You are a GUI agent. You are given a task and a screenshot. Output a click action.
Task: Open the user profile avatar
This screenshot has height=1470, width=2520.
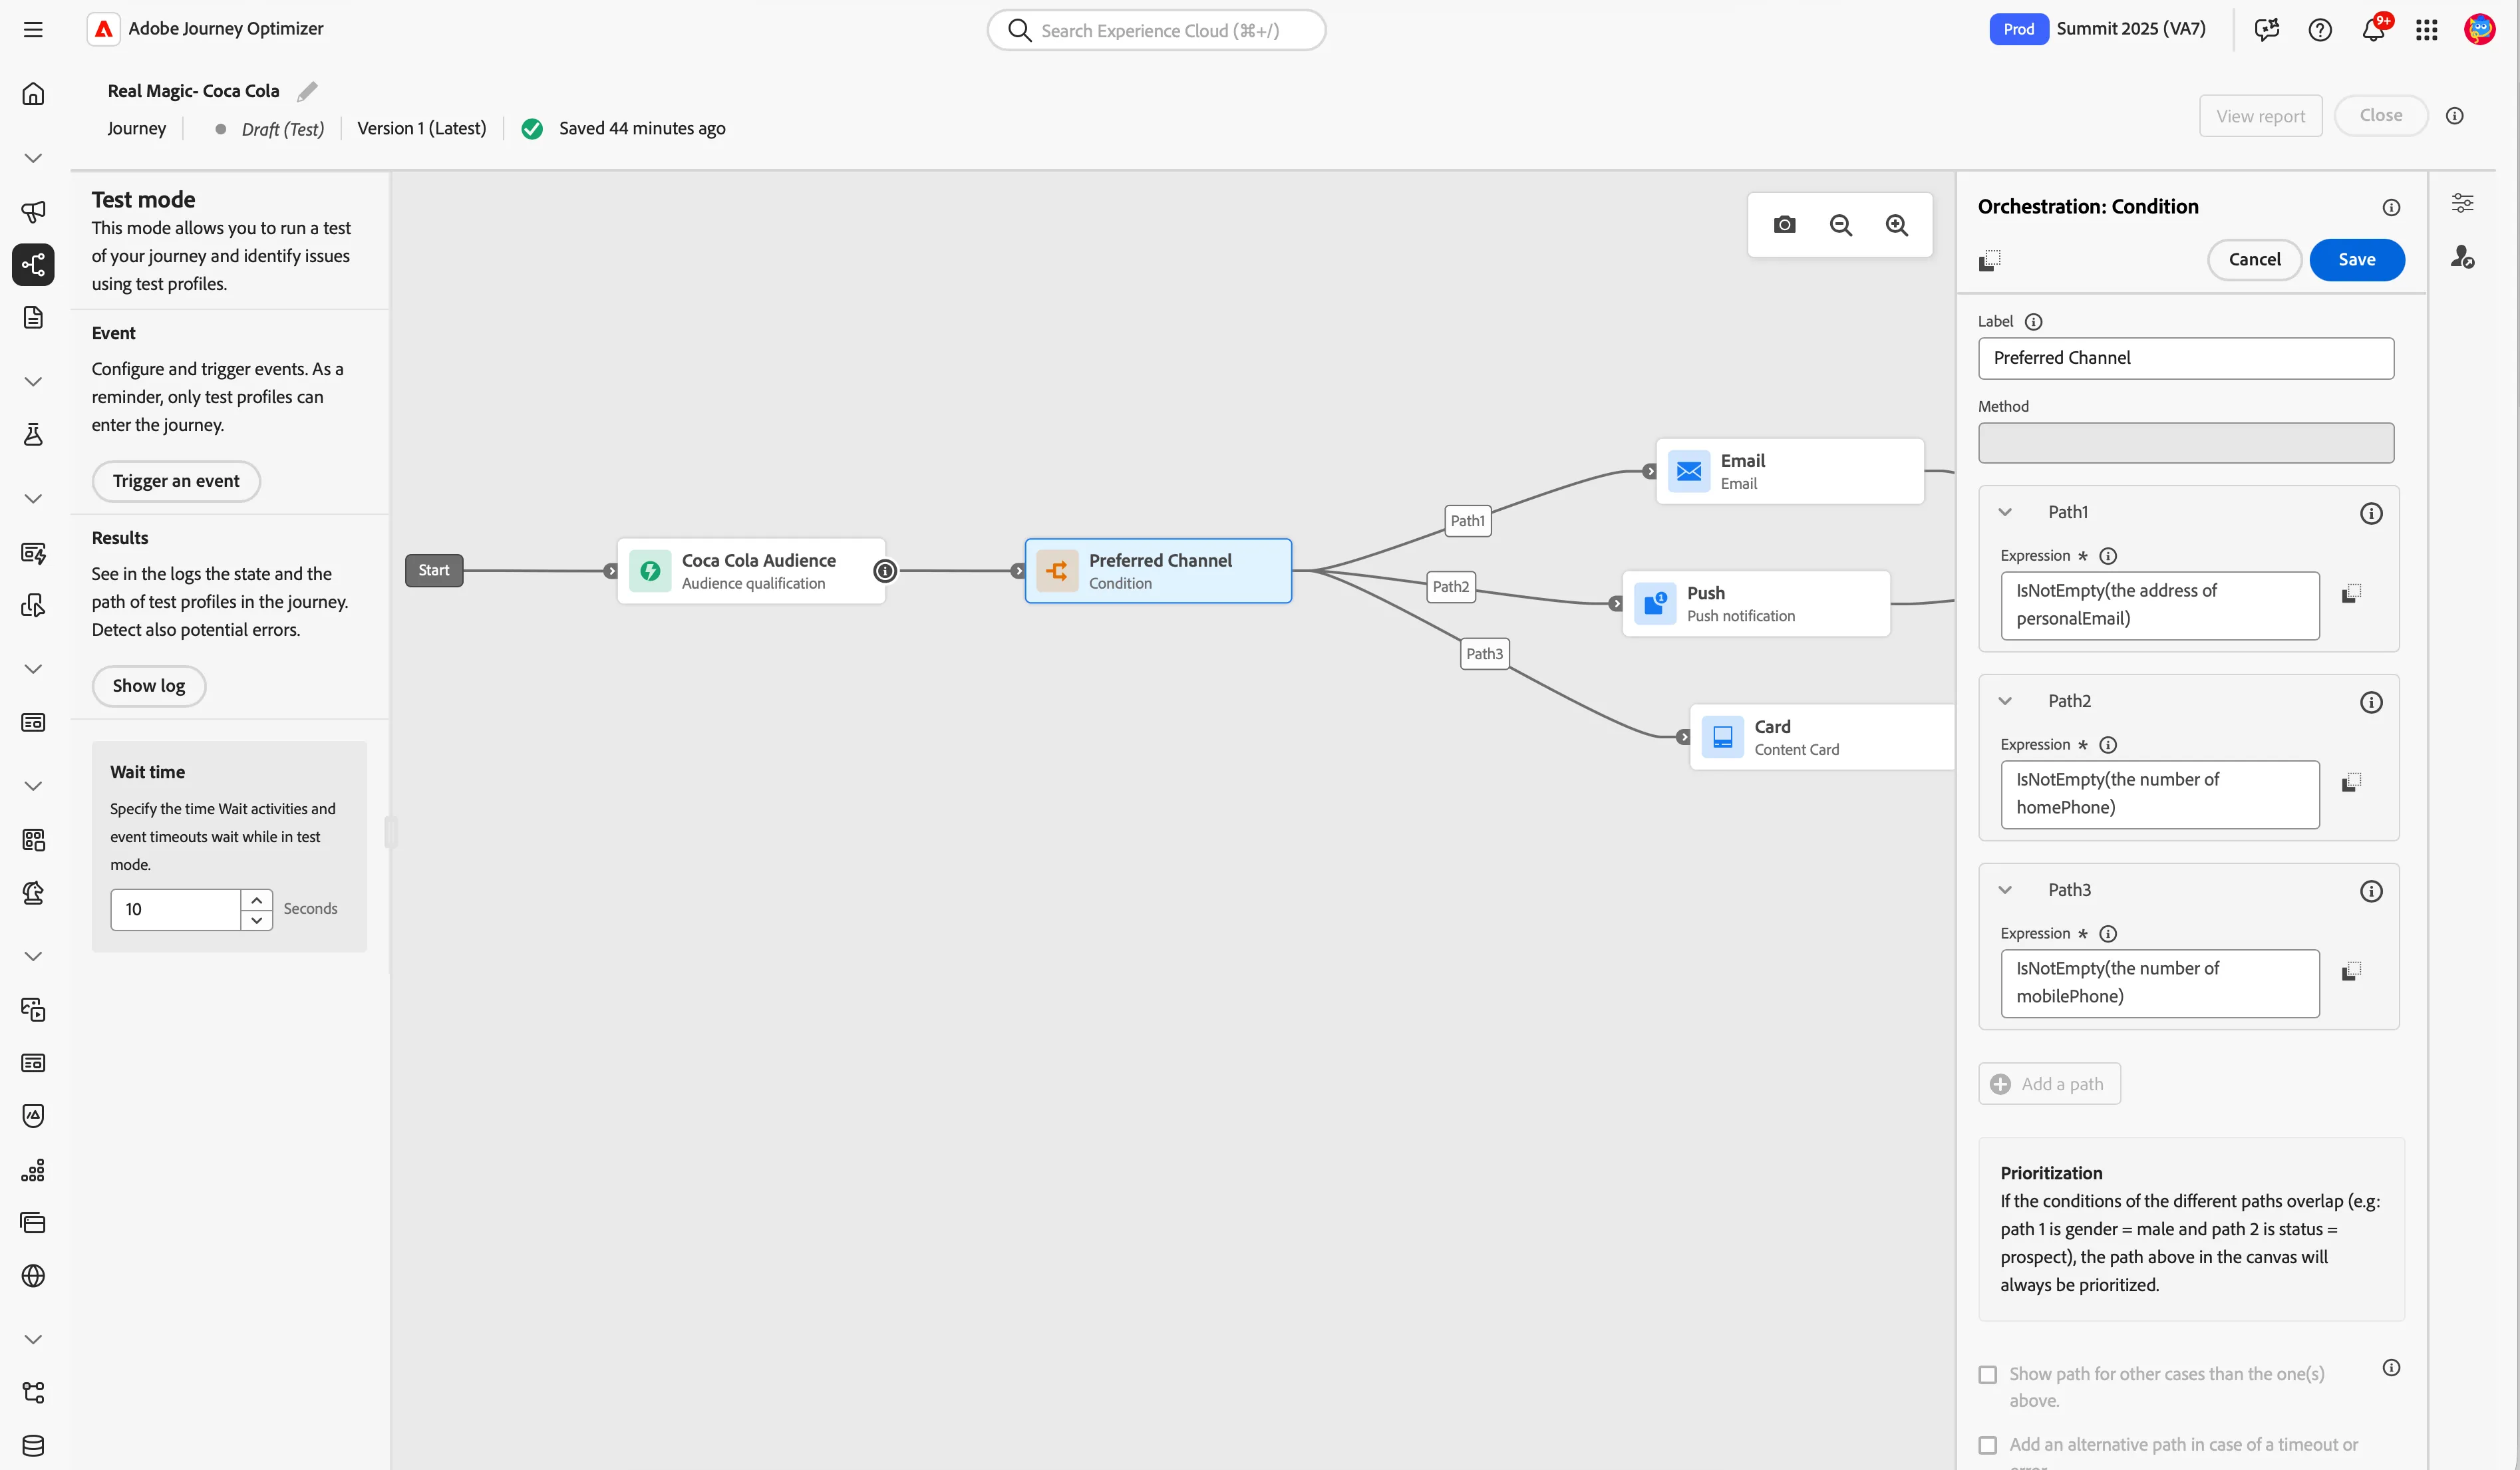coord(2479,30)
